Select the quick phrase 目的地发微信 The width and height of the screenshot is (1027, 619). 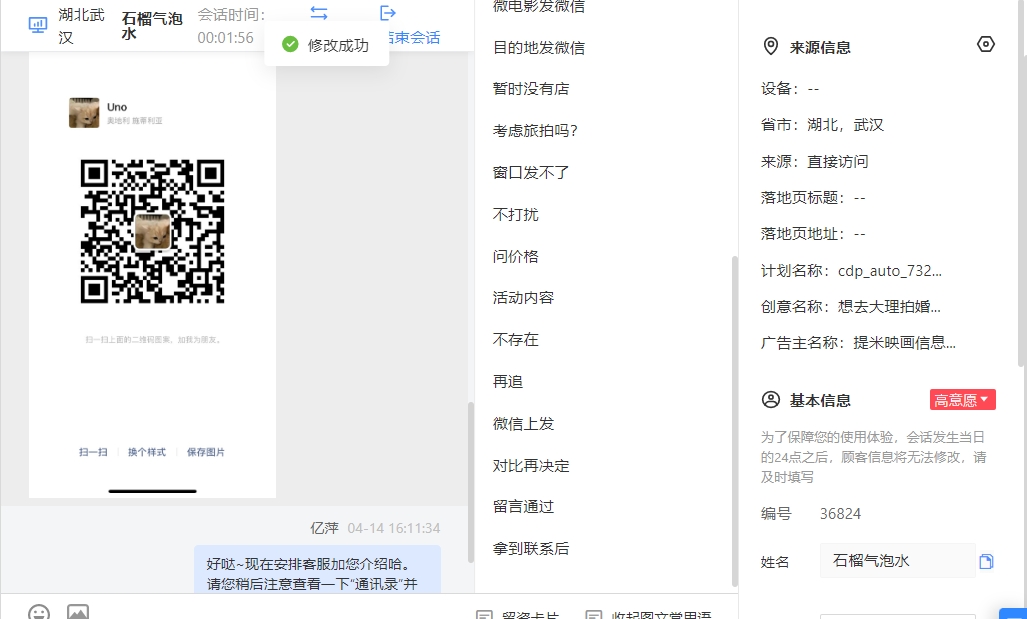click(x=538, y=48)
